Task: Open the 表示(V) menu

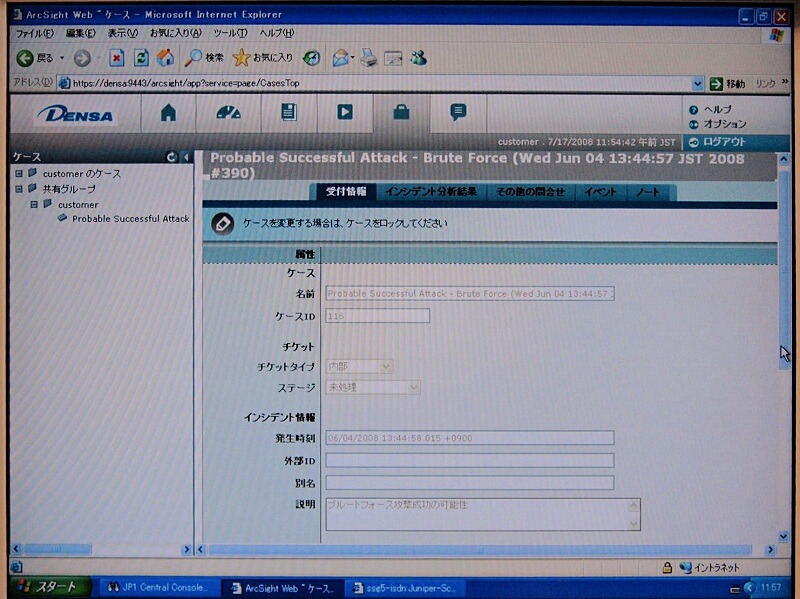Action: (122, 33)
